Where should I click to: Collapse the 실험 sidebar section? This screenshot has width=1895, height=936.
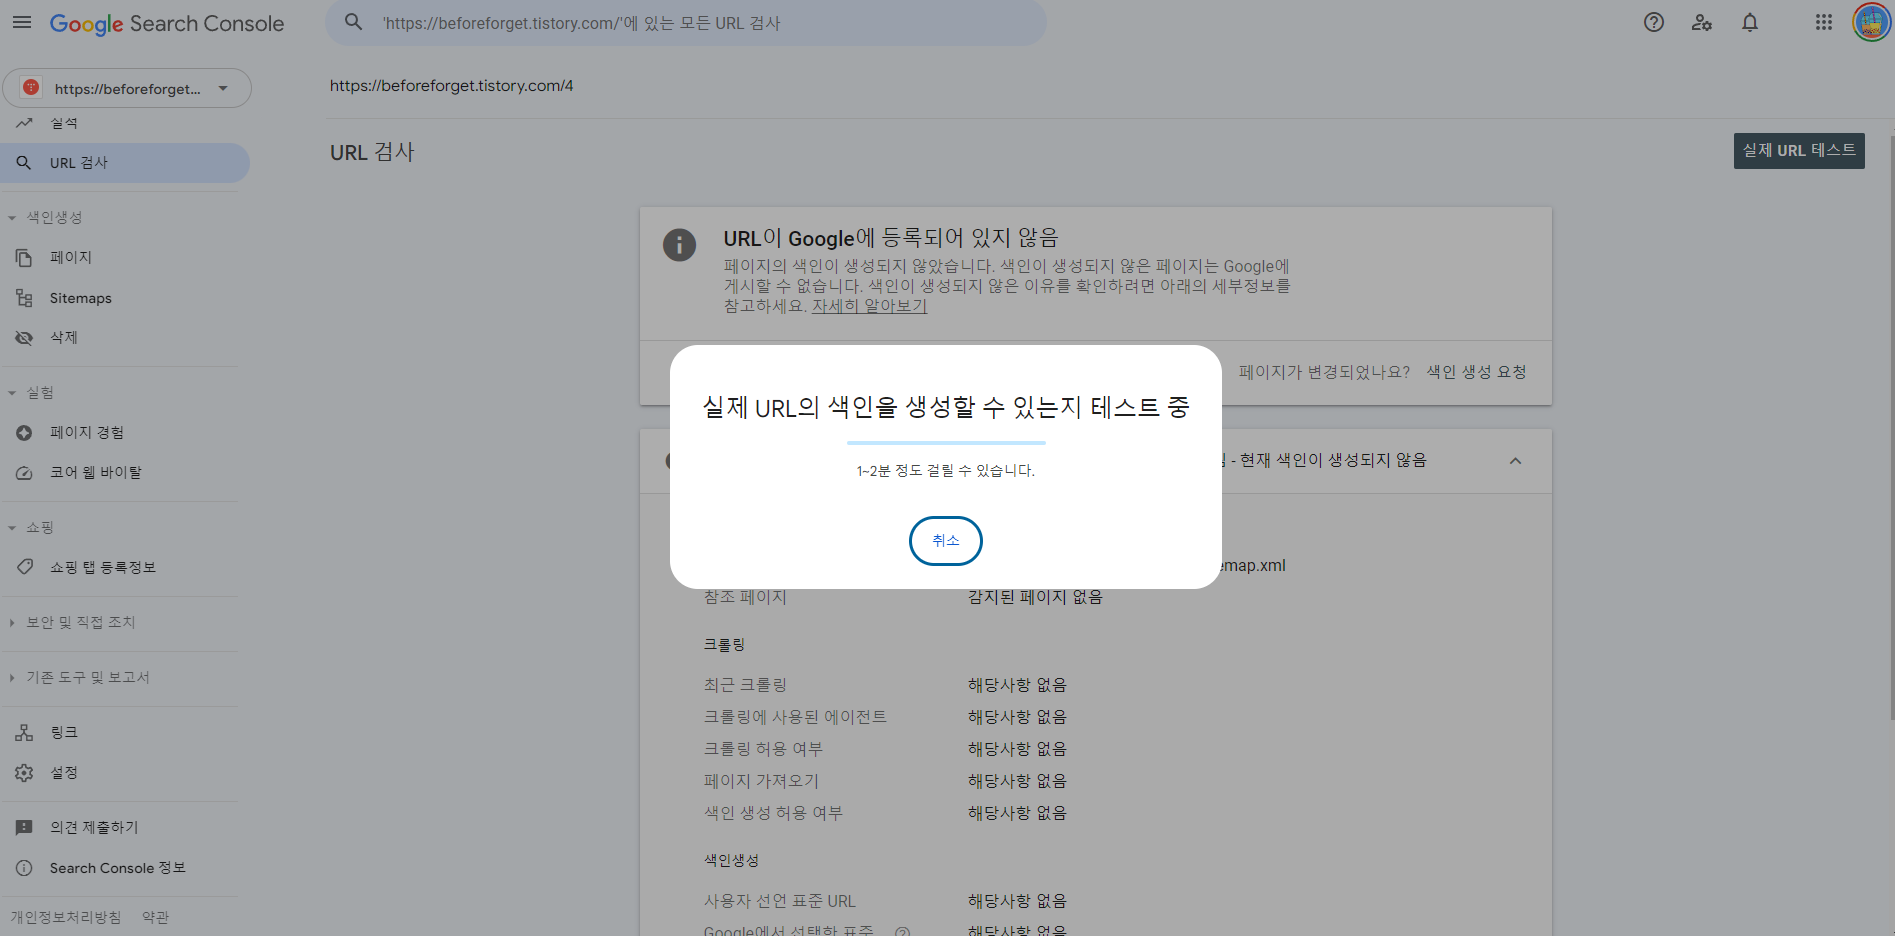pyautogui.click(x=12, y=393)
